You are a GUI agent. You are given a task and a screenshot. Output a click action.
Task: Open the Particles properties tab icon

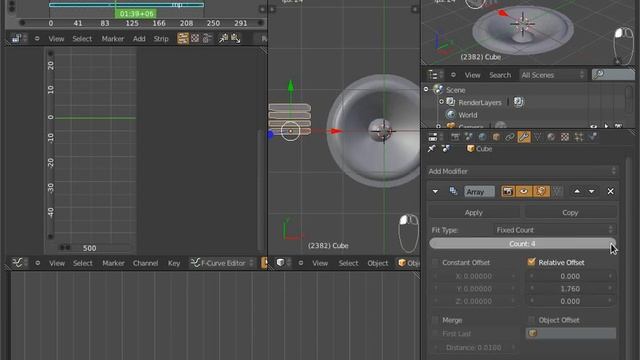point(579,137)
